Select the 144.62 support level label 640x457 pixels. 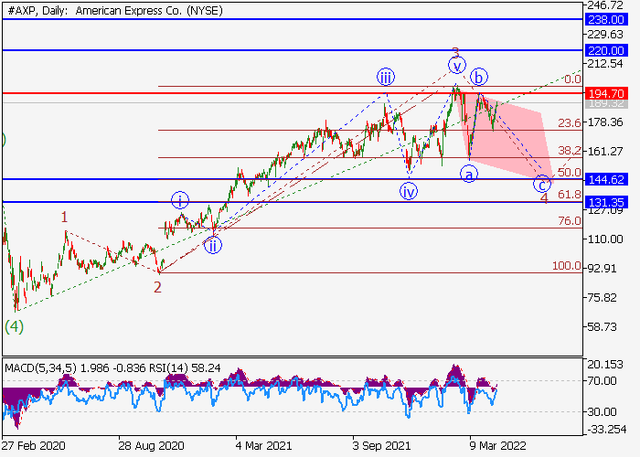[610, 180]
